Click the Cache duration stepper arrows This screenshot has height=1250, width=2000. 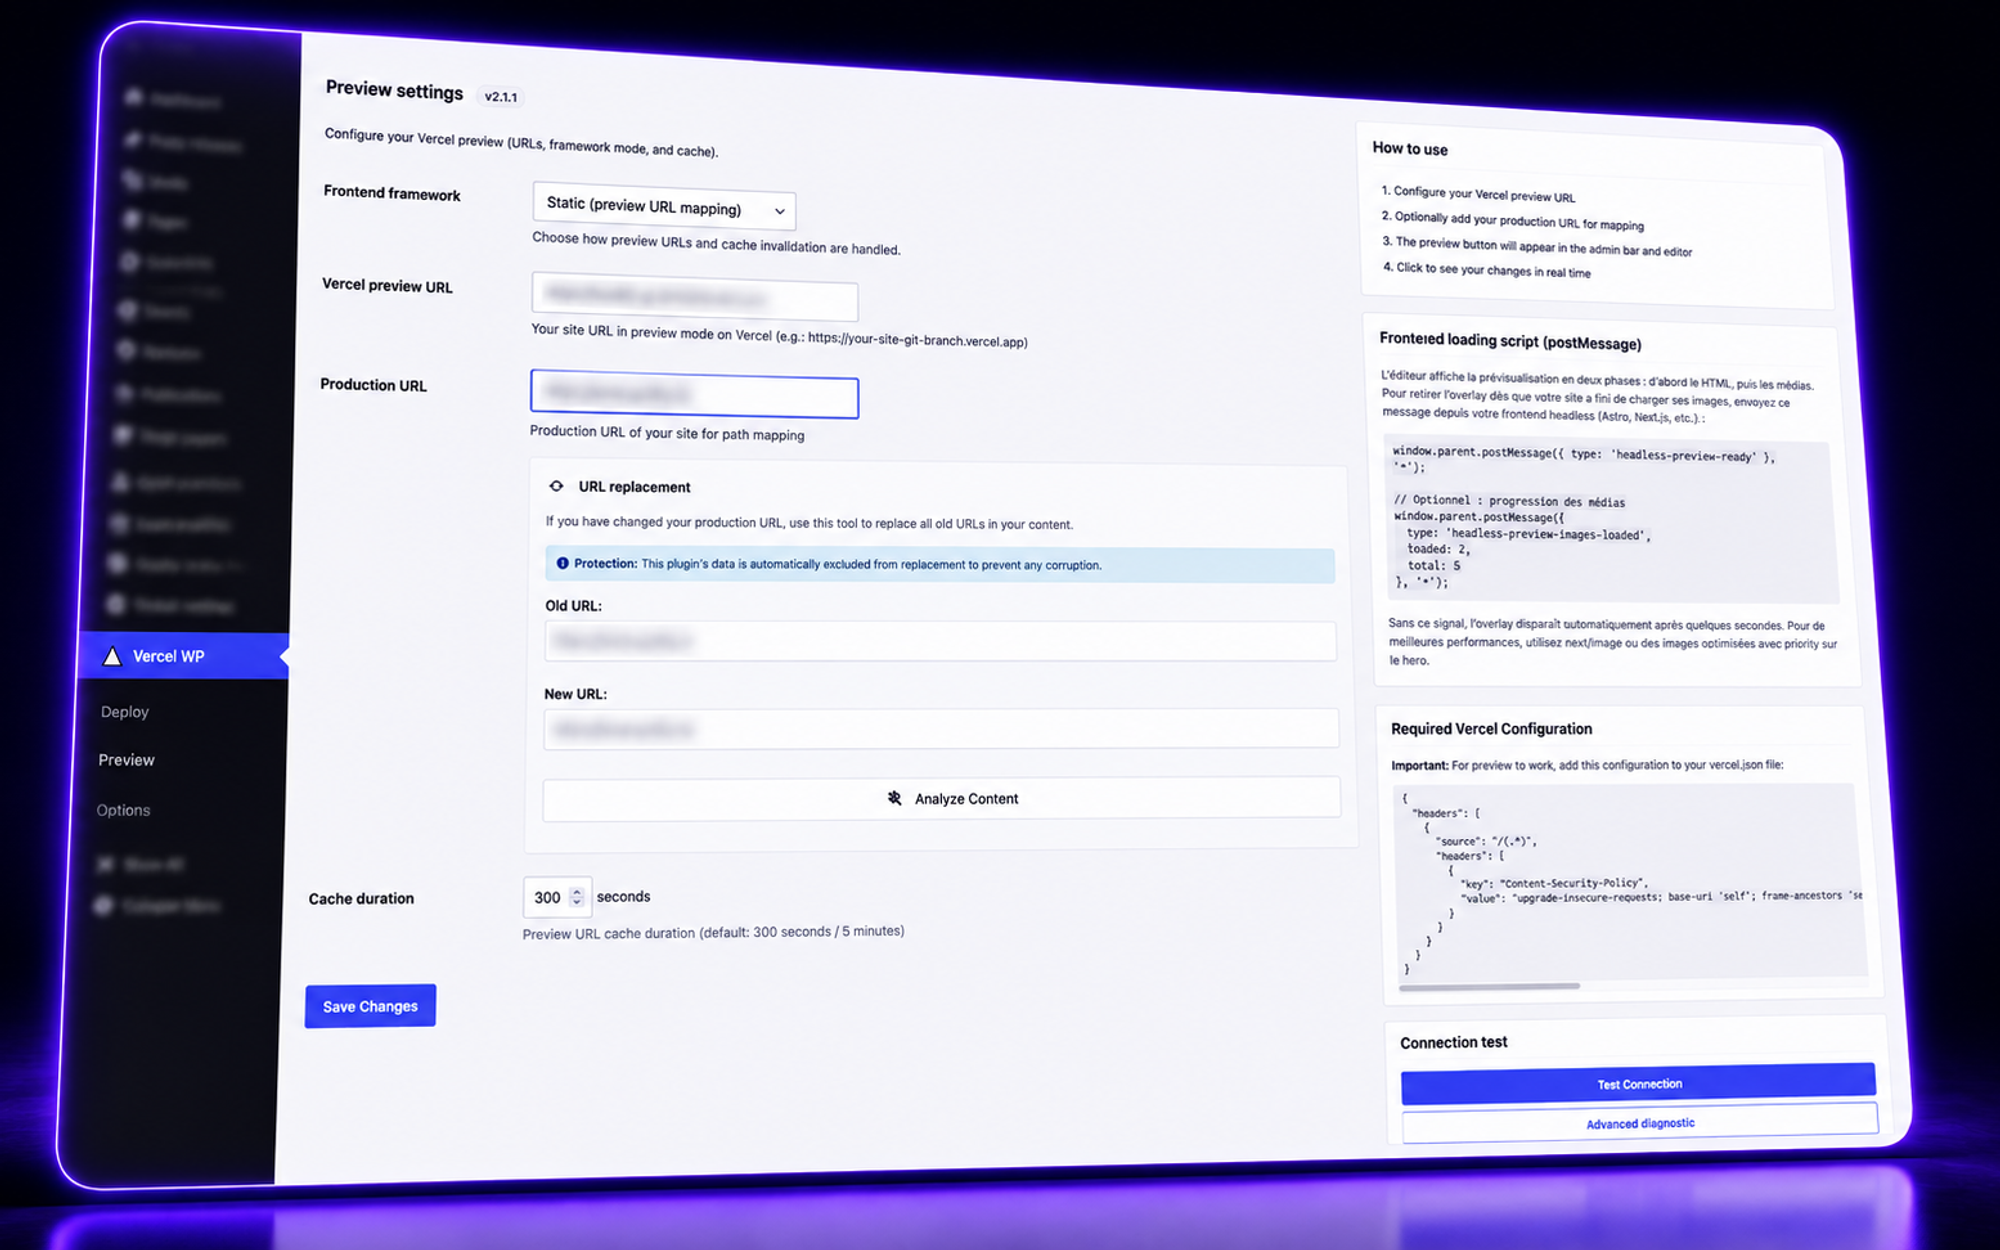coord(576,897)
